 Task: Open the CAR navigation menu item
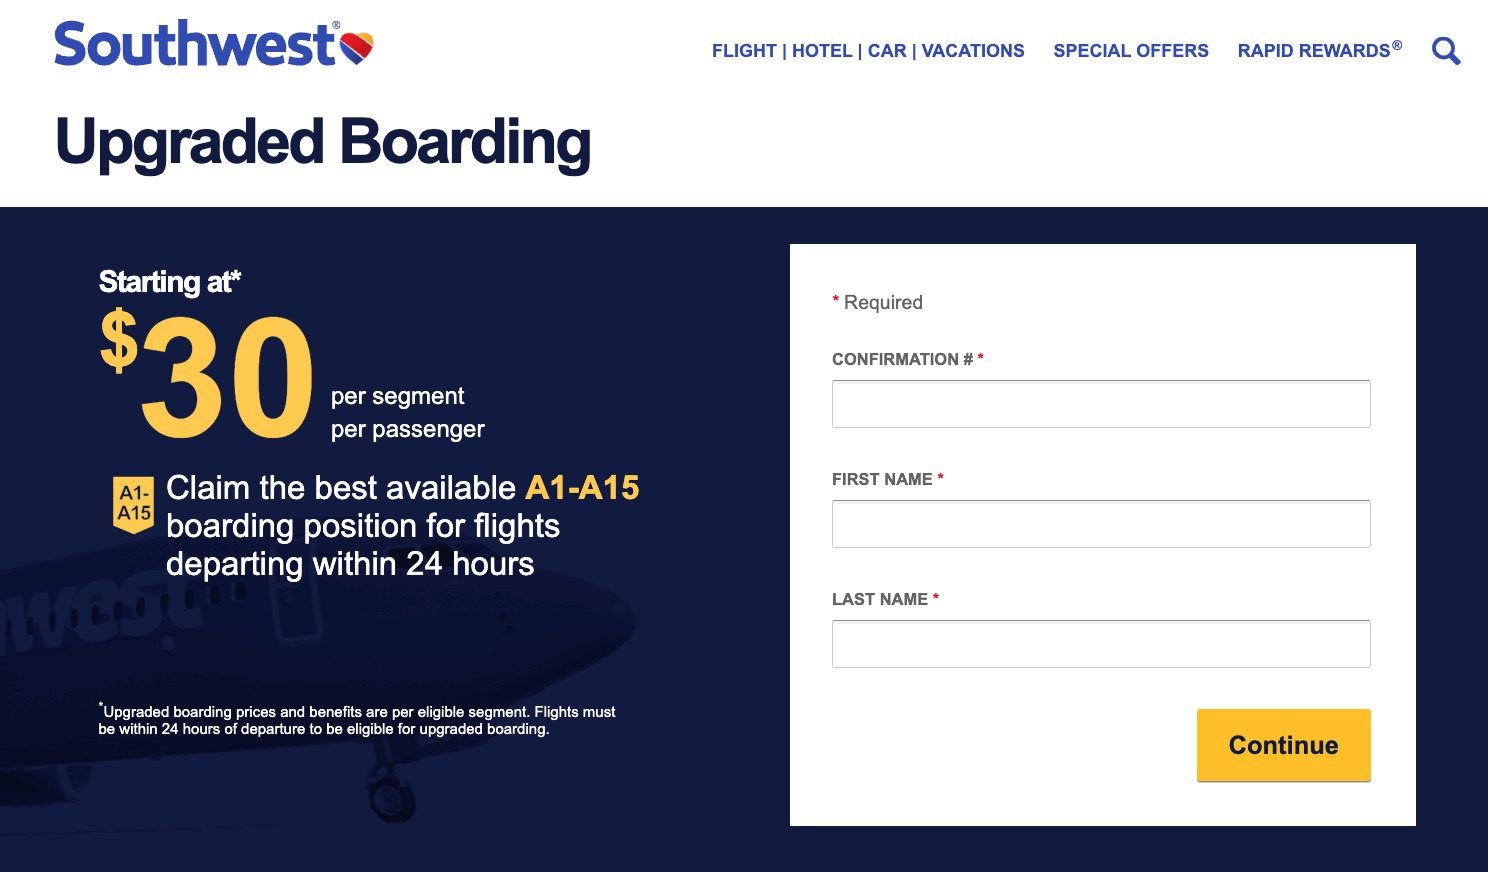coord(886,50)
